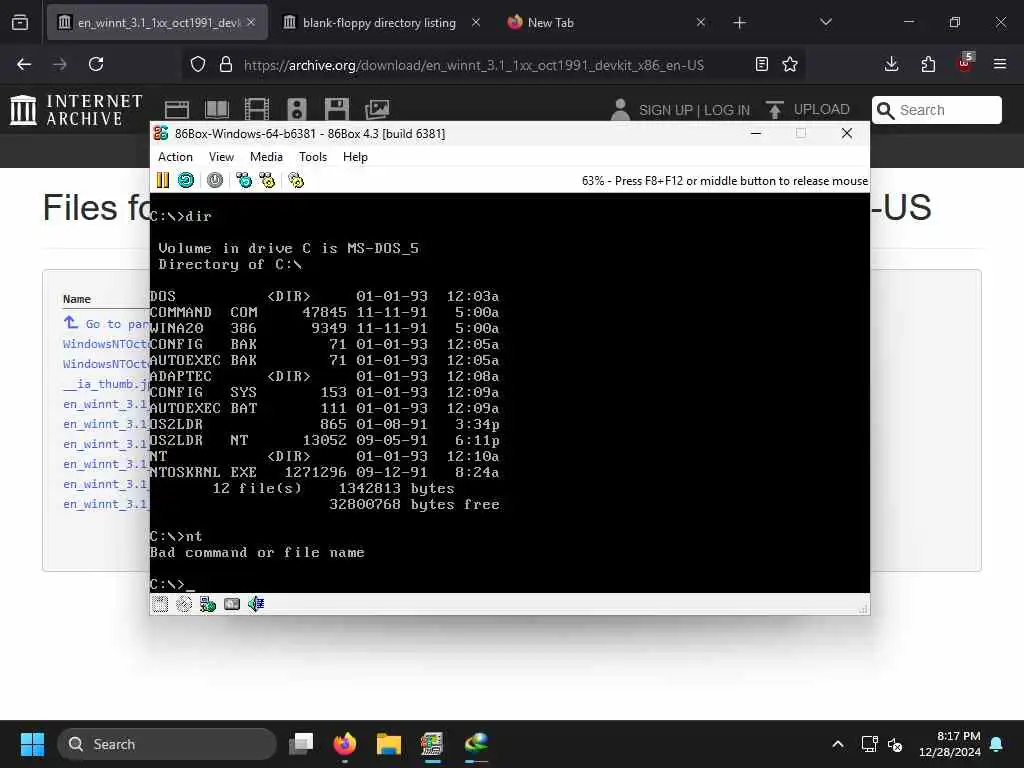Open Internet Archive texts book icon
Image resolution: width=1024 pixels, height=768 pixels.
[x=217, y=110]
